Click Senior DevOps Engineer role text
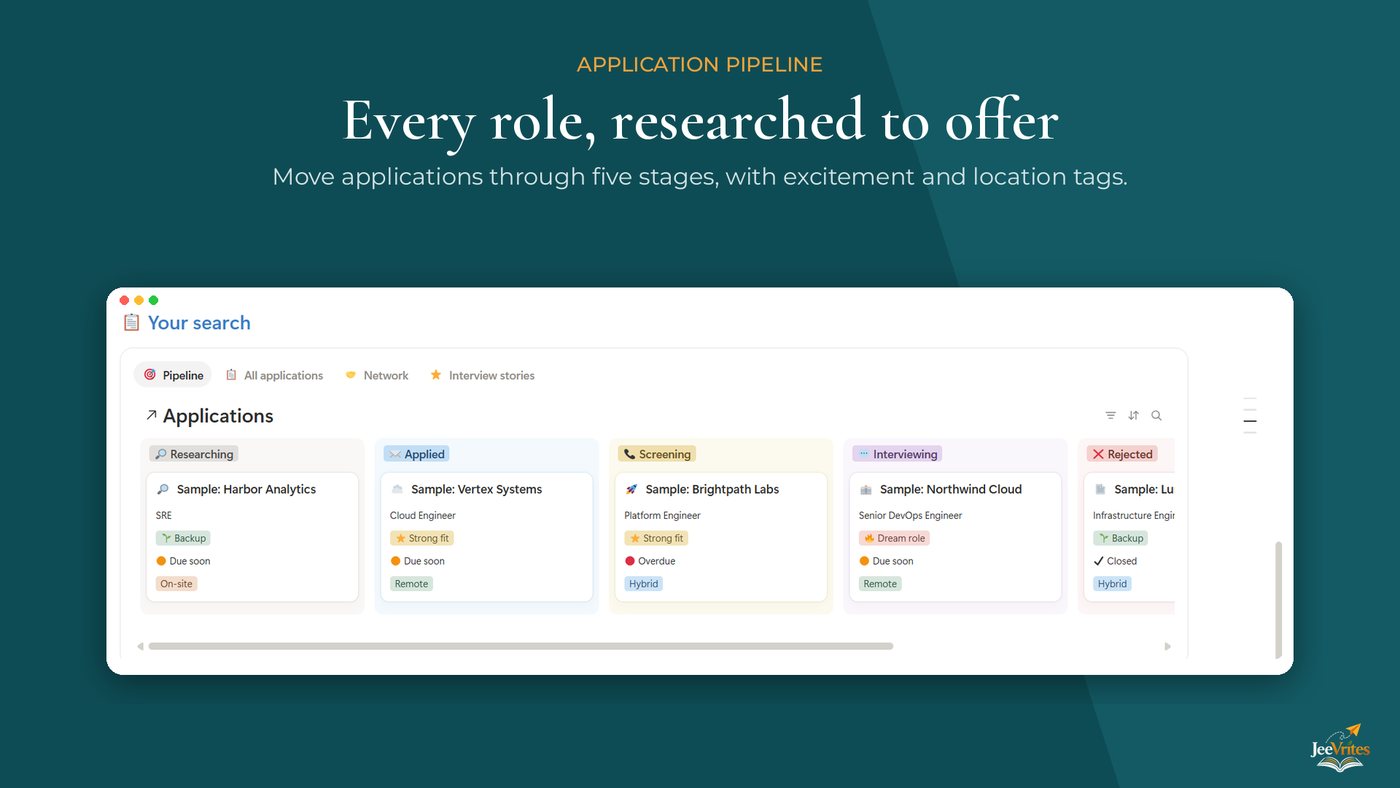Viewport: 1400px width, 788px height. pyautogui.click(x=910, y=516)
